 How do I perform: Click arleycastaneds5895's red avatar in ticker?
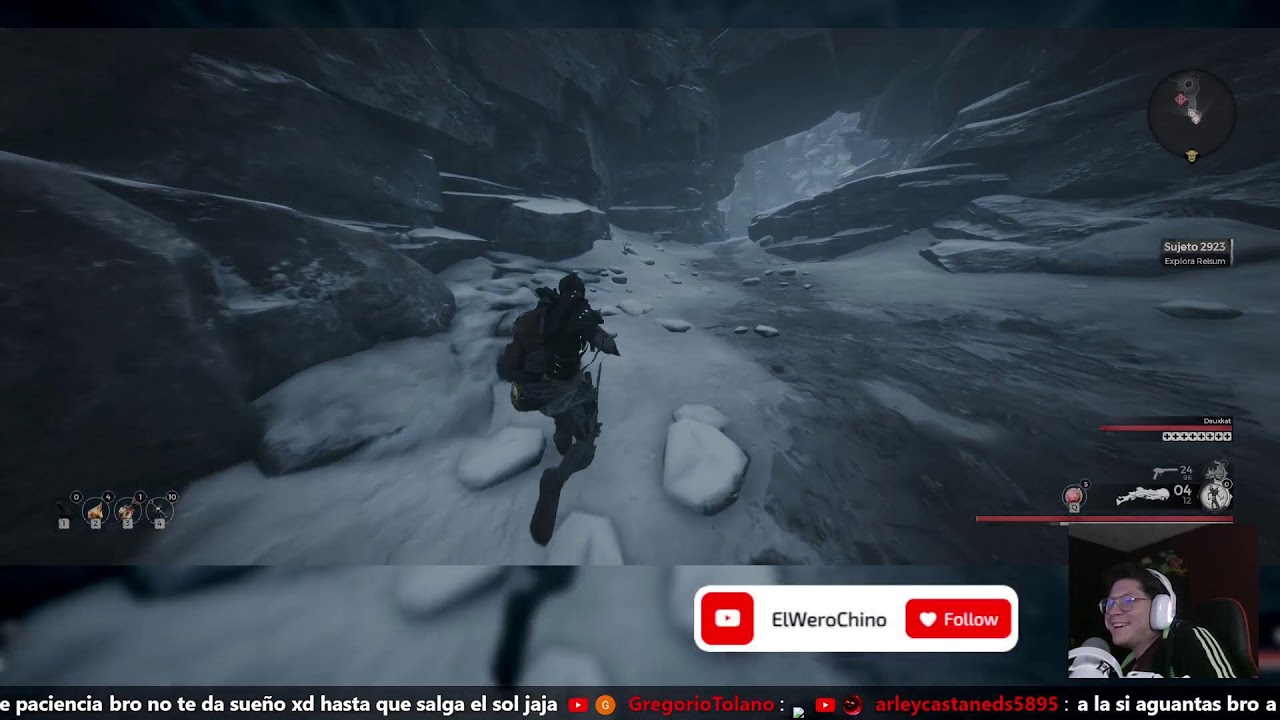pos(852,705)
